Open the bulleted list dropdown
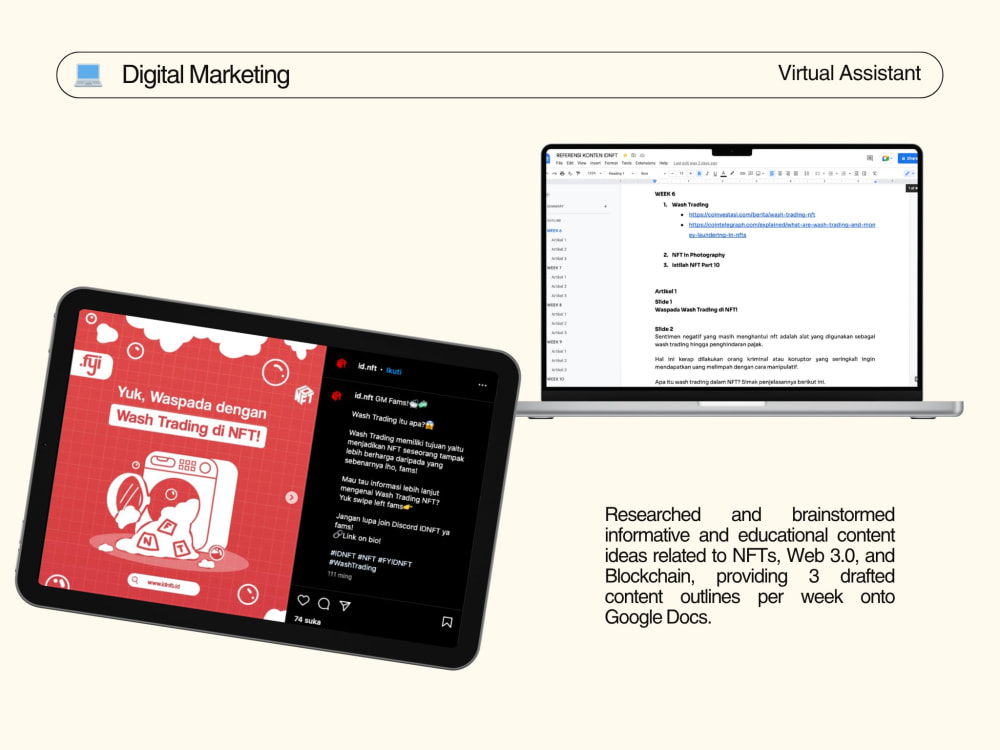Image resolution: width=1000 pixels, height=750 pixels. pyautogui.click(x=833, y=173)
